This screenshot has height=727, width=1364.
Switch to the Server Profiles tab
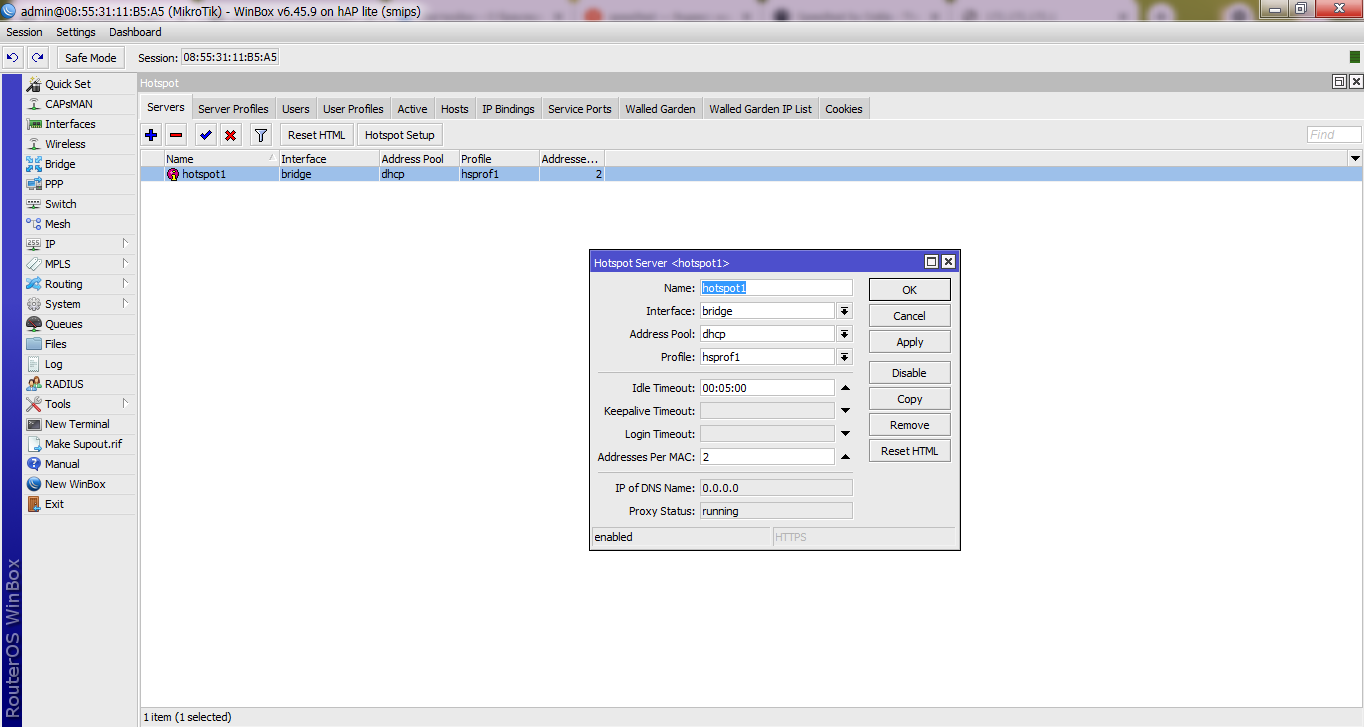click(x=233, y=109)
